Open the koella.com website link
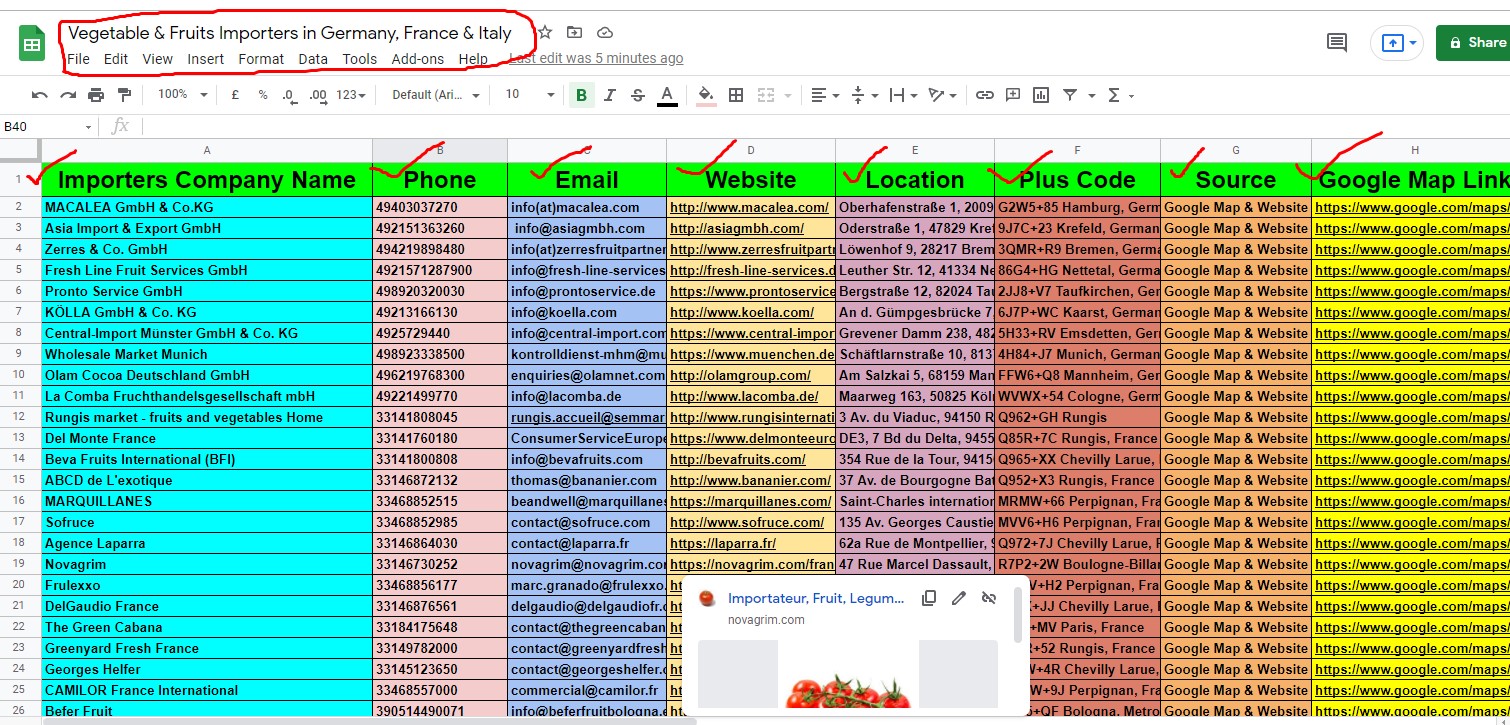 coord(741,313)
